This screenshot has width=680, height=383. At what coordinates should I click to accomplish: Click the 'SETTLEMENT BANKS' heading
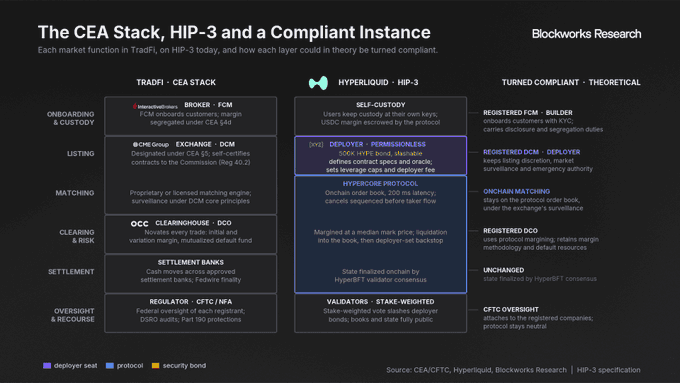click(191, 262)
